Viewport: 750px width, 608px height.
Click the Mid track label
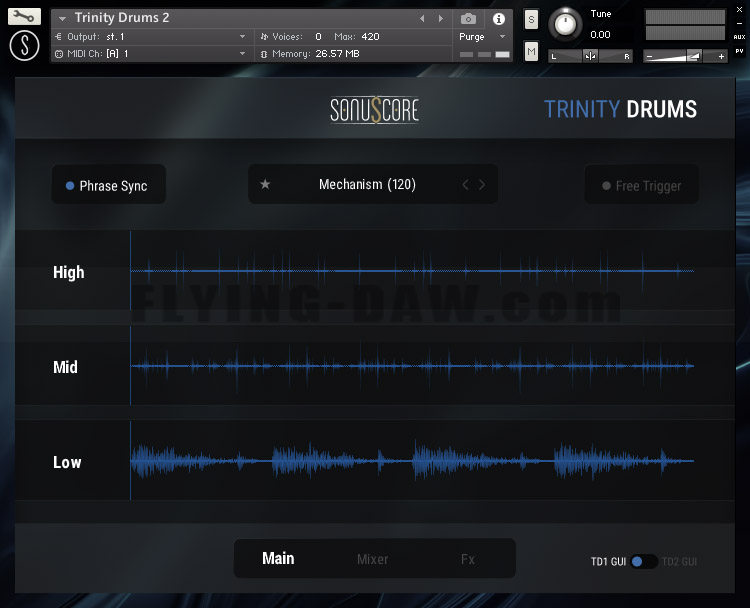pyautogui.click(x=65, y=367)
